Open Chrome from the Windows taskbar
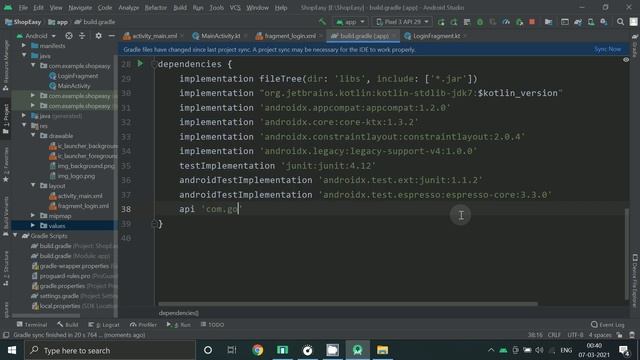Viewport: 640px width, 360px height. tap(258, 350)
